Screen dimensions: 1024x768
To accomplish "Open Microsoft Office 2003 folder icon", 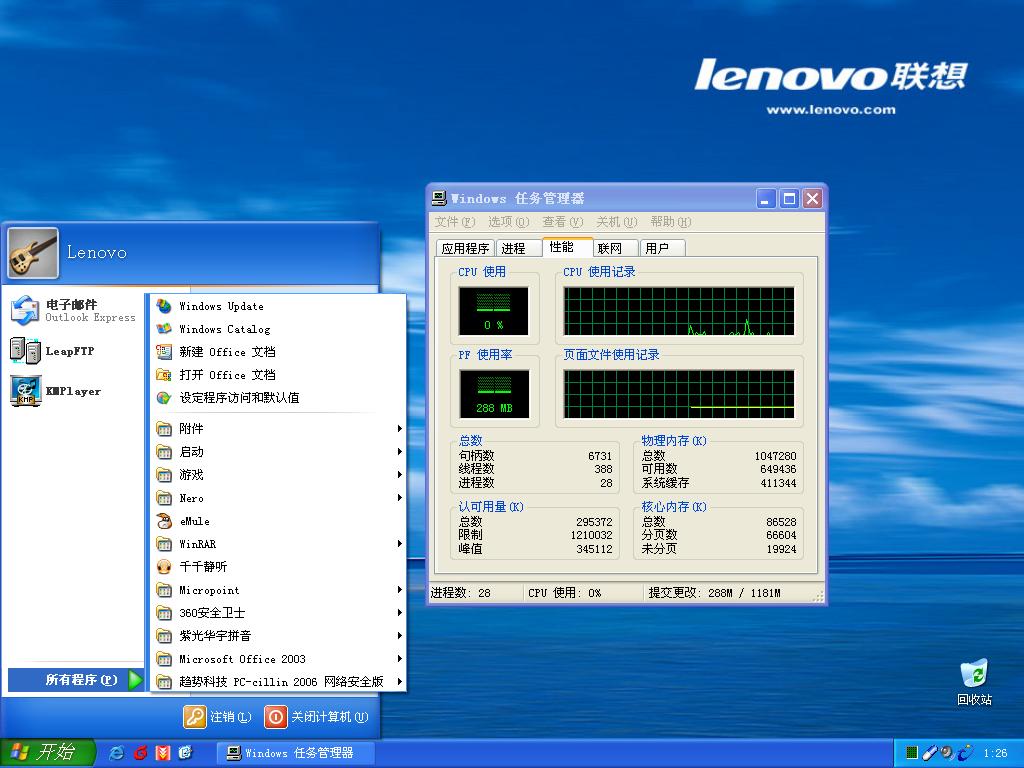I will coord(164,659).
